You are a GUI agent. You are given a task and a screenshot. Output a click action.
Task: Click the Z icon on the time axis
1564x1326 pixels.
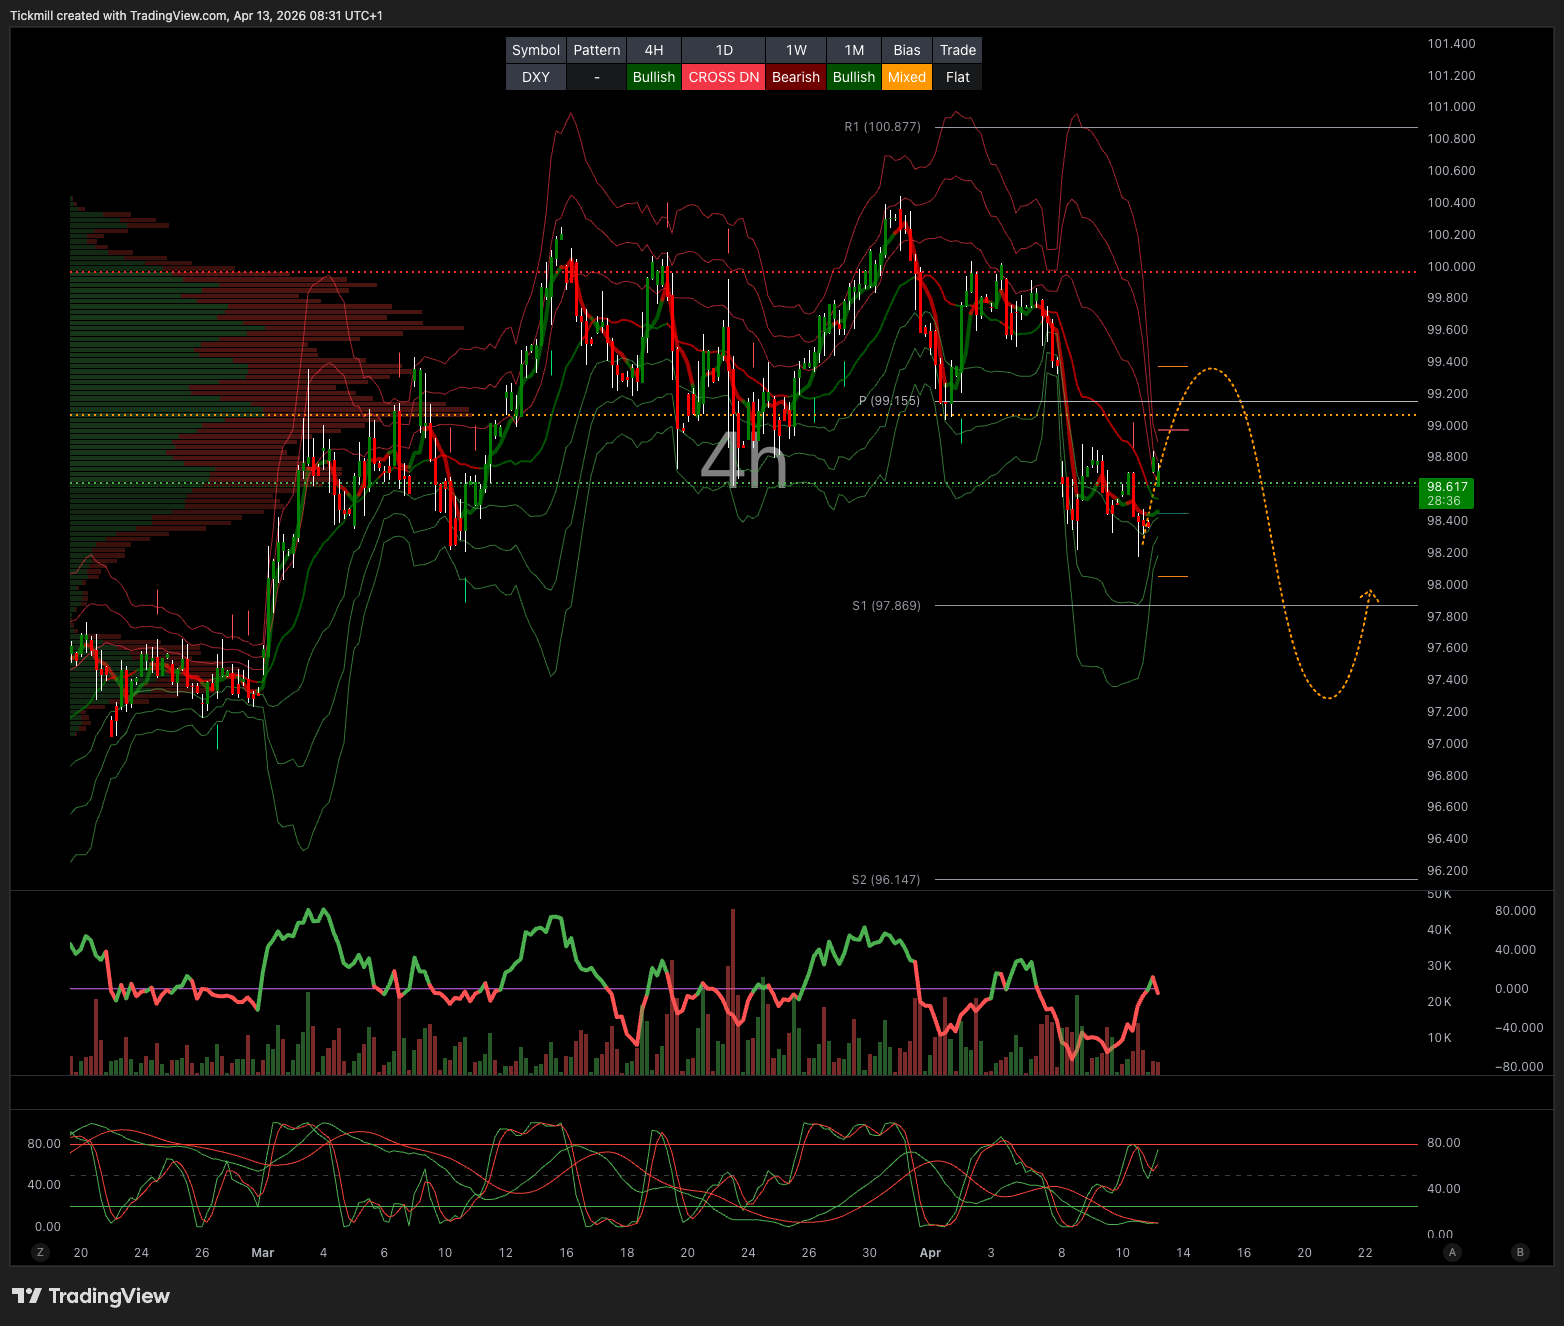pos(40,1252)
